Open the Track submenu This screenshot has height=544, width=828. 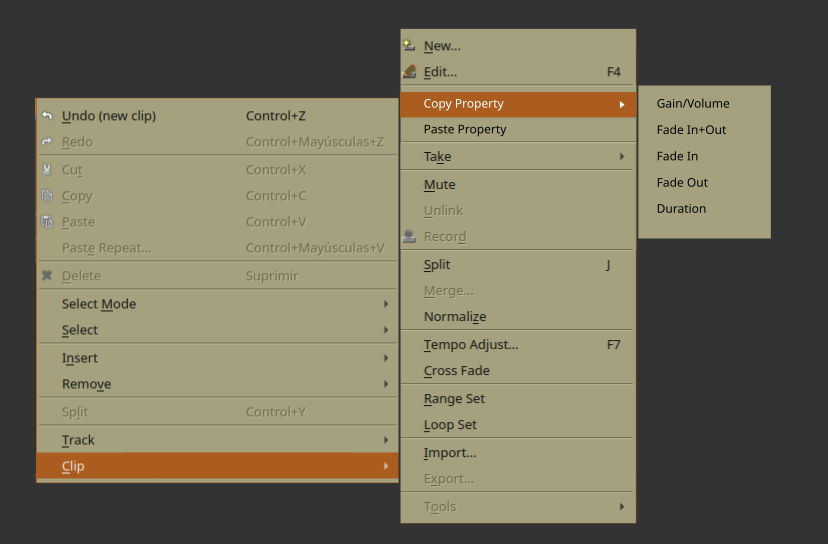218,439
